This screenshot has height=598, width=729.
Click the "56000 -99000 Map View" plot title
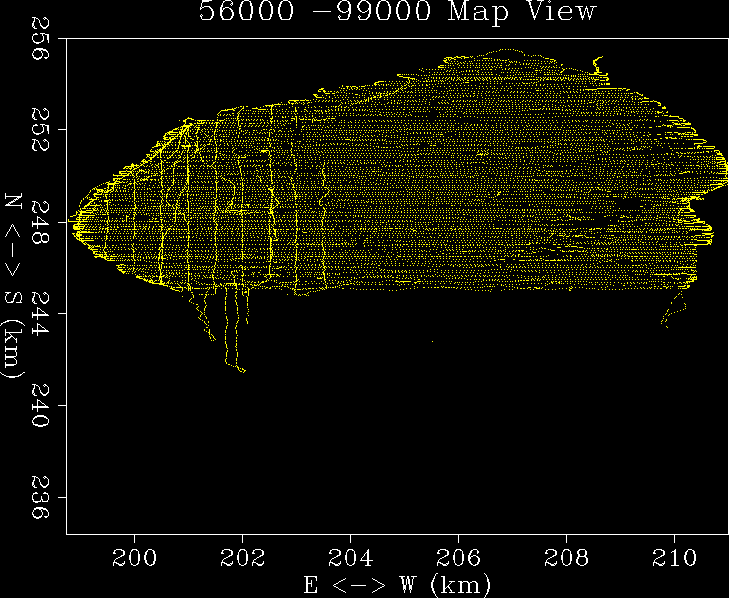[x=397, y=13]
